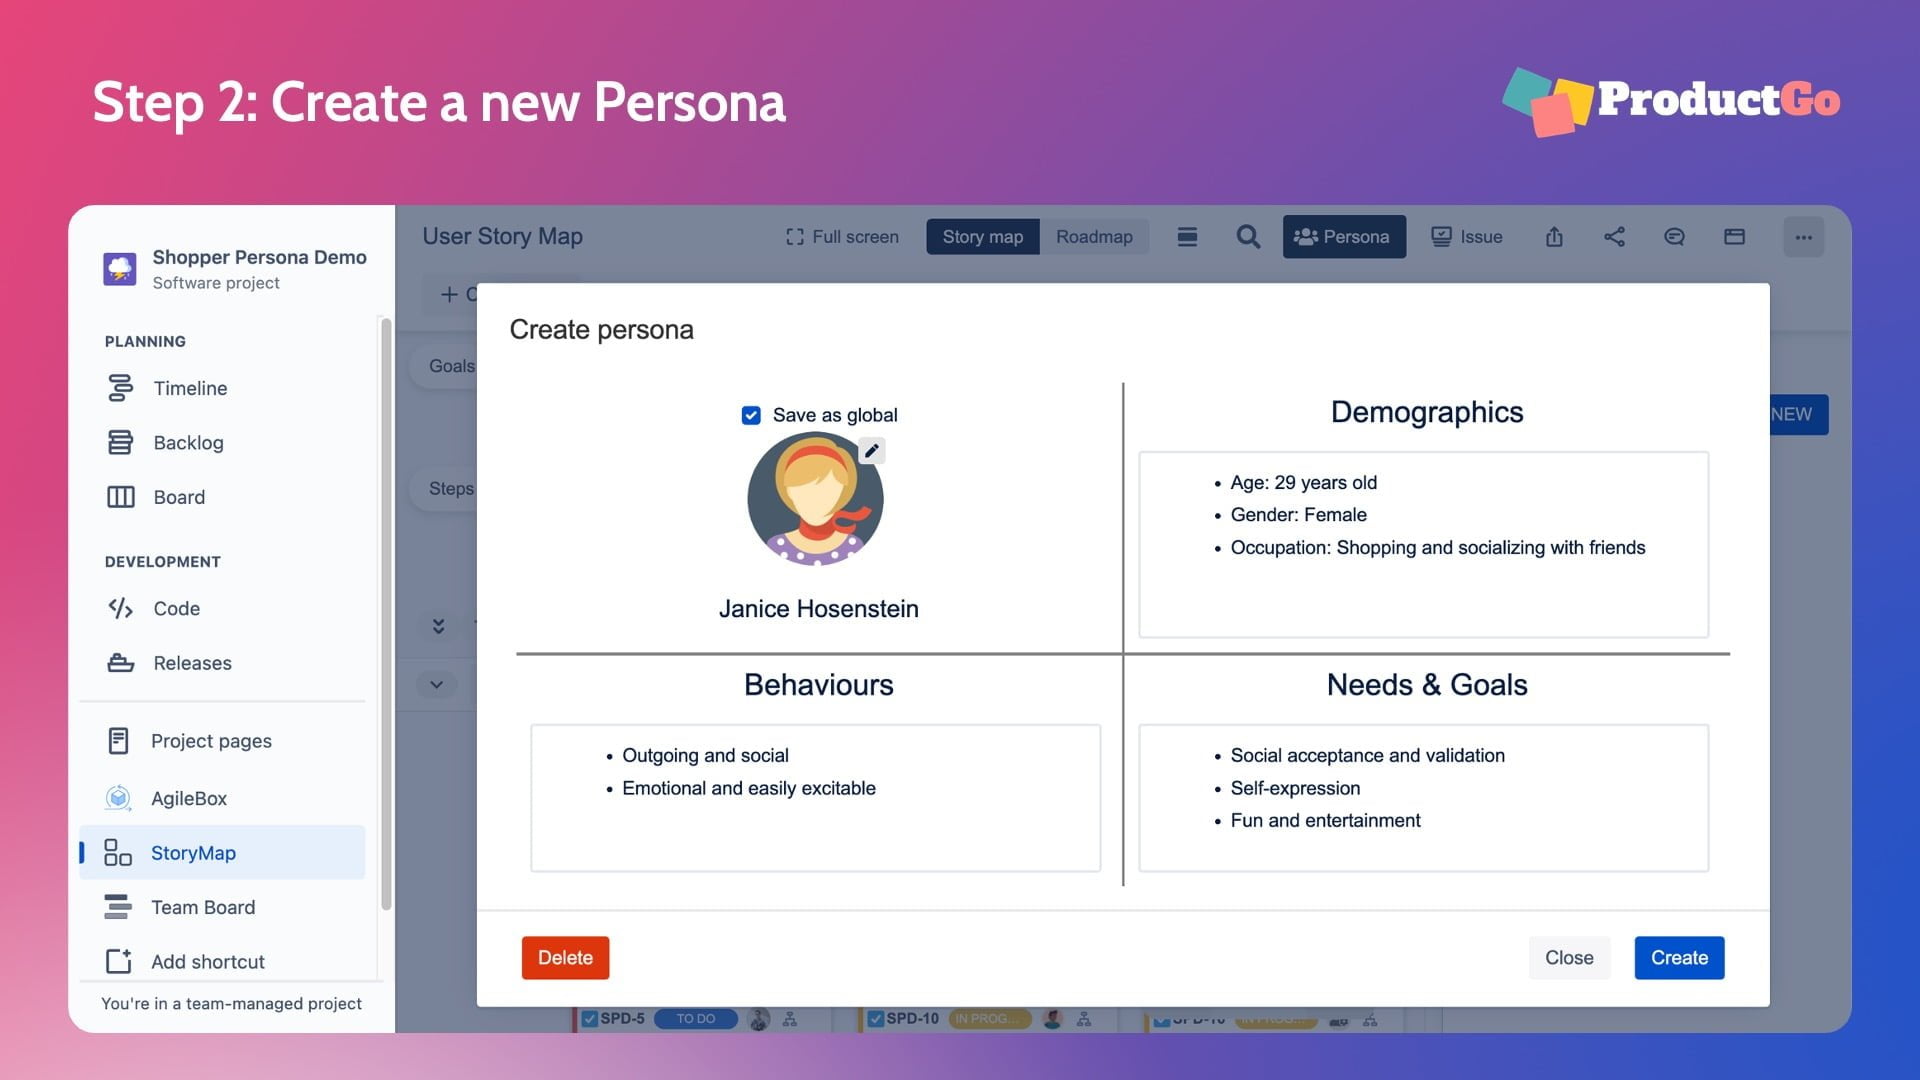Enable the Full screen toggle

[840, 236]
